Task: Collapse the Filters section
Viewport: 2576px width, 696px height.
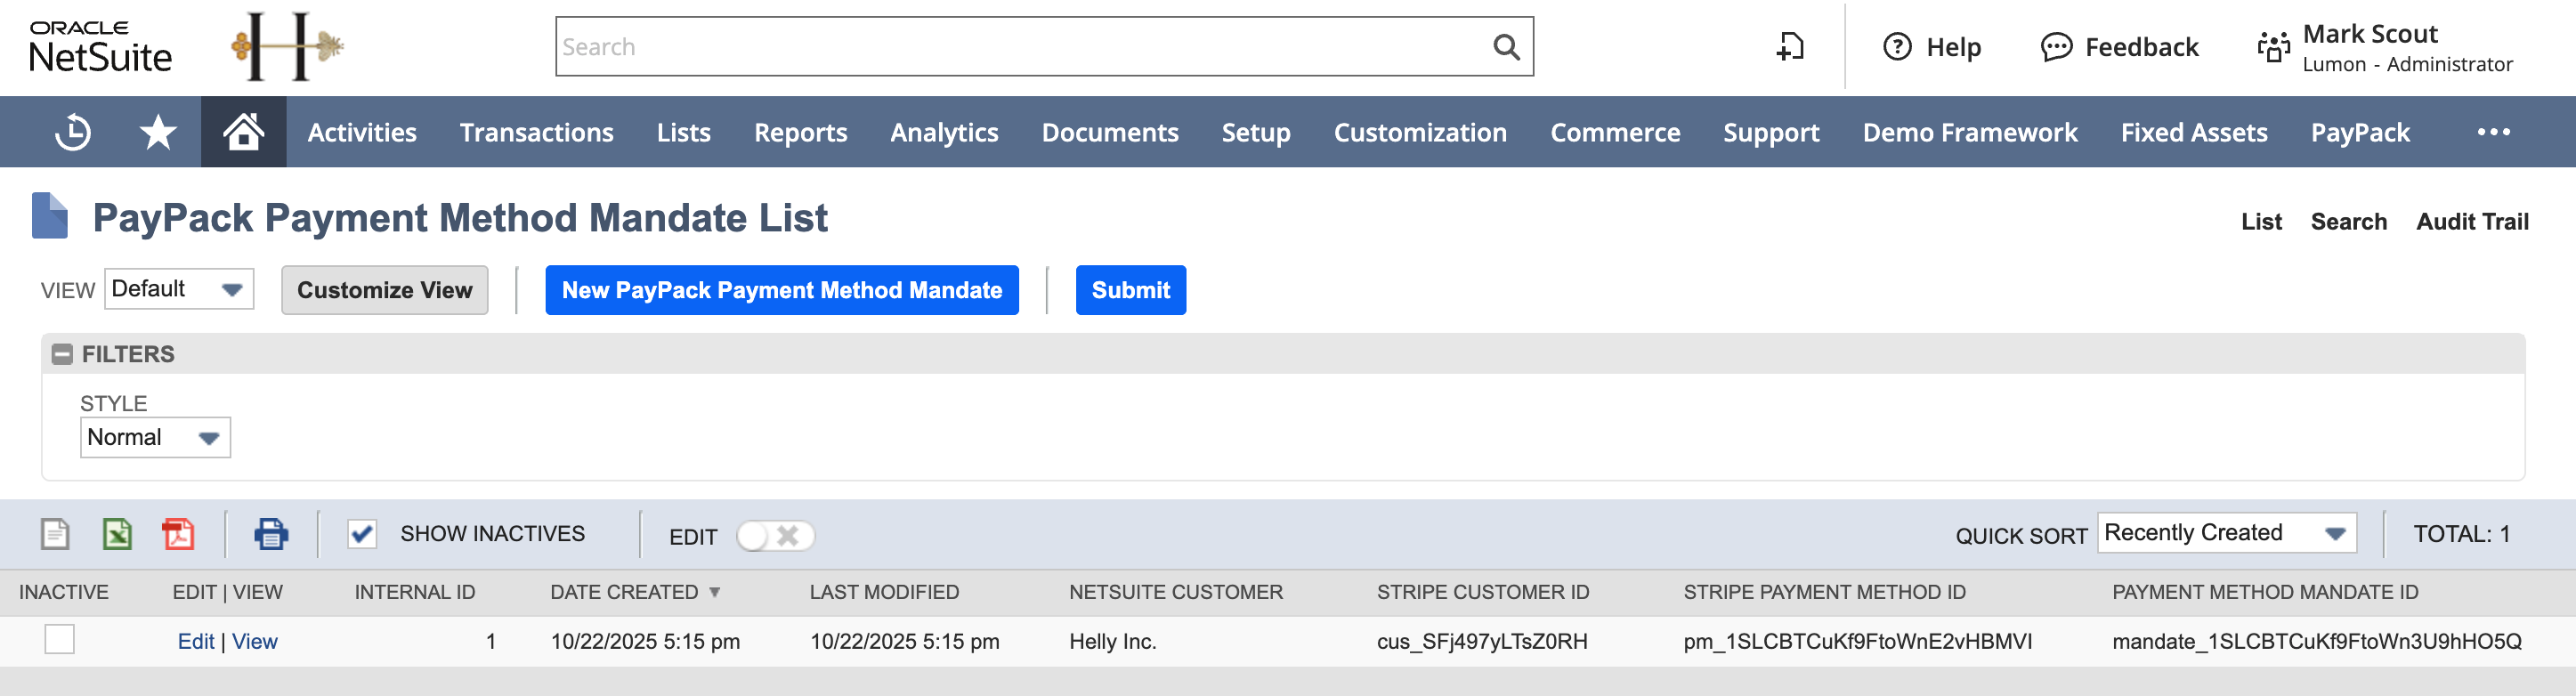Action: [62, 354]
